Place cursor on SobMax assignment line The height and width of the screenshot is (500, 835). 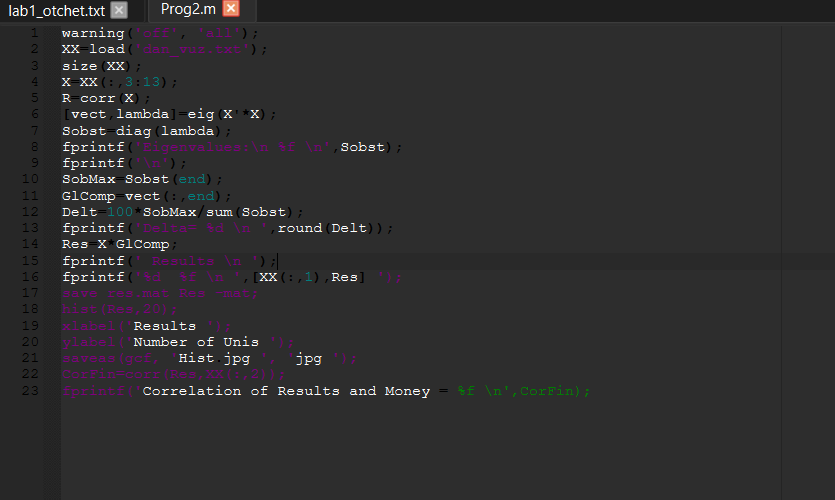138,179
